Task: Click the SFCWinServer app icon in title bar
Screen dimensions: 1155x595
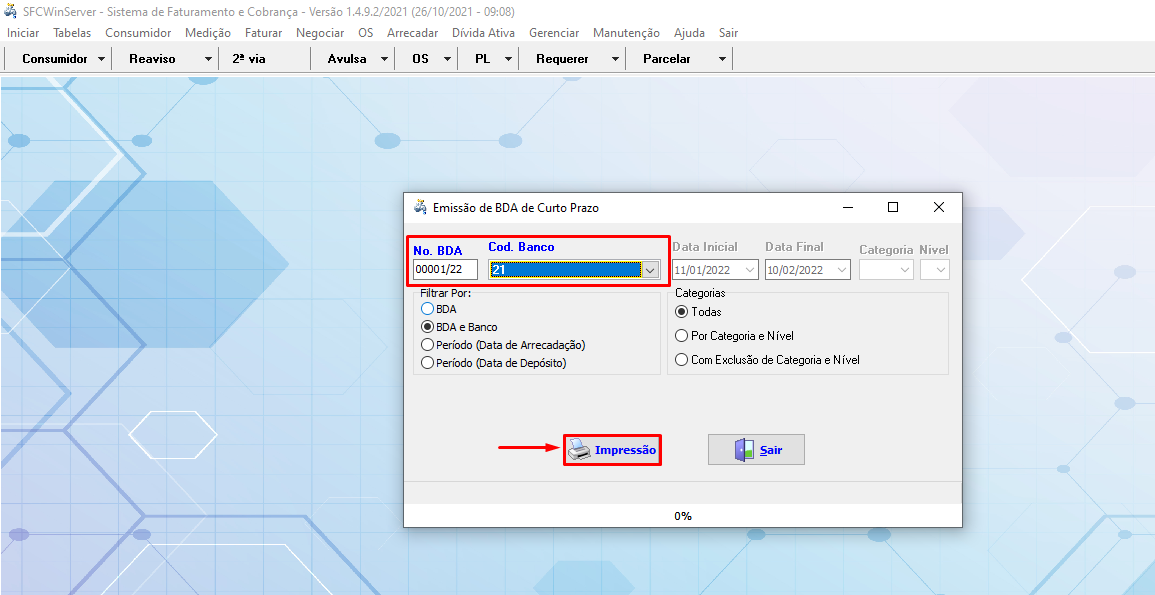Action: 11,11
